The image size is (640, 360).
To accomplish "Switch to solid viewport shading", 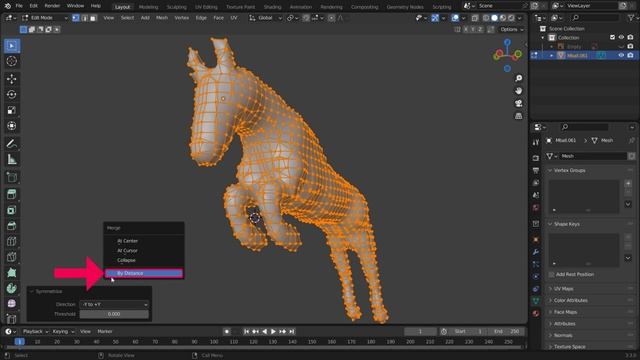I will [x=495, y=18].
